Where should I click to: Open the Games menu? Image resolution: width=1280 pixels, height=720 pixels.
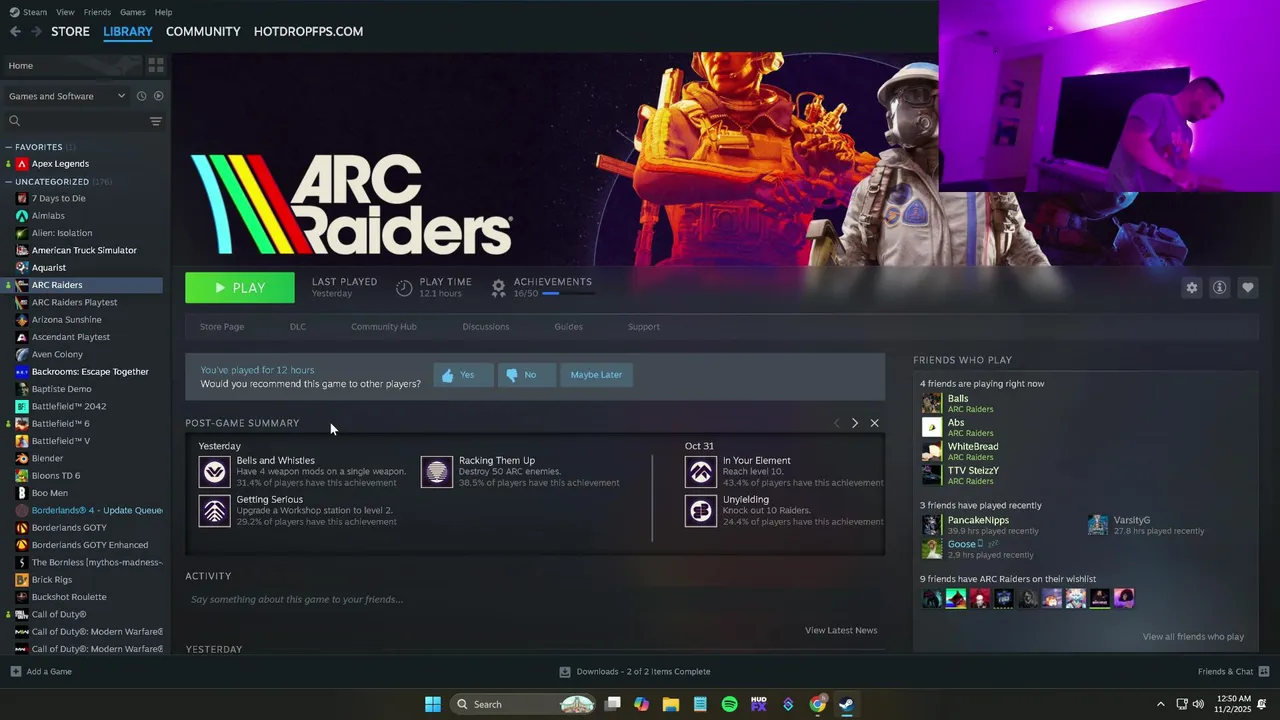pyautogui.click(x=132, y=12)
